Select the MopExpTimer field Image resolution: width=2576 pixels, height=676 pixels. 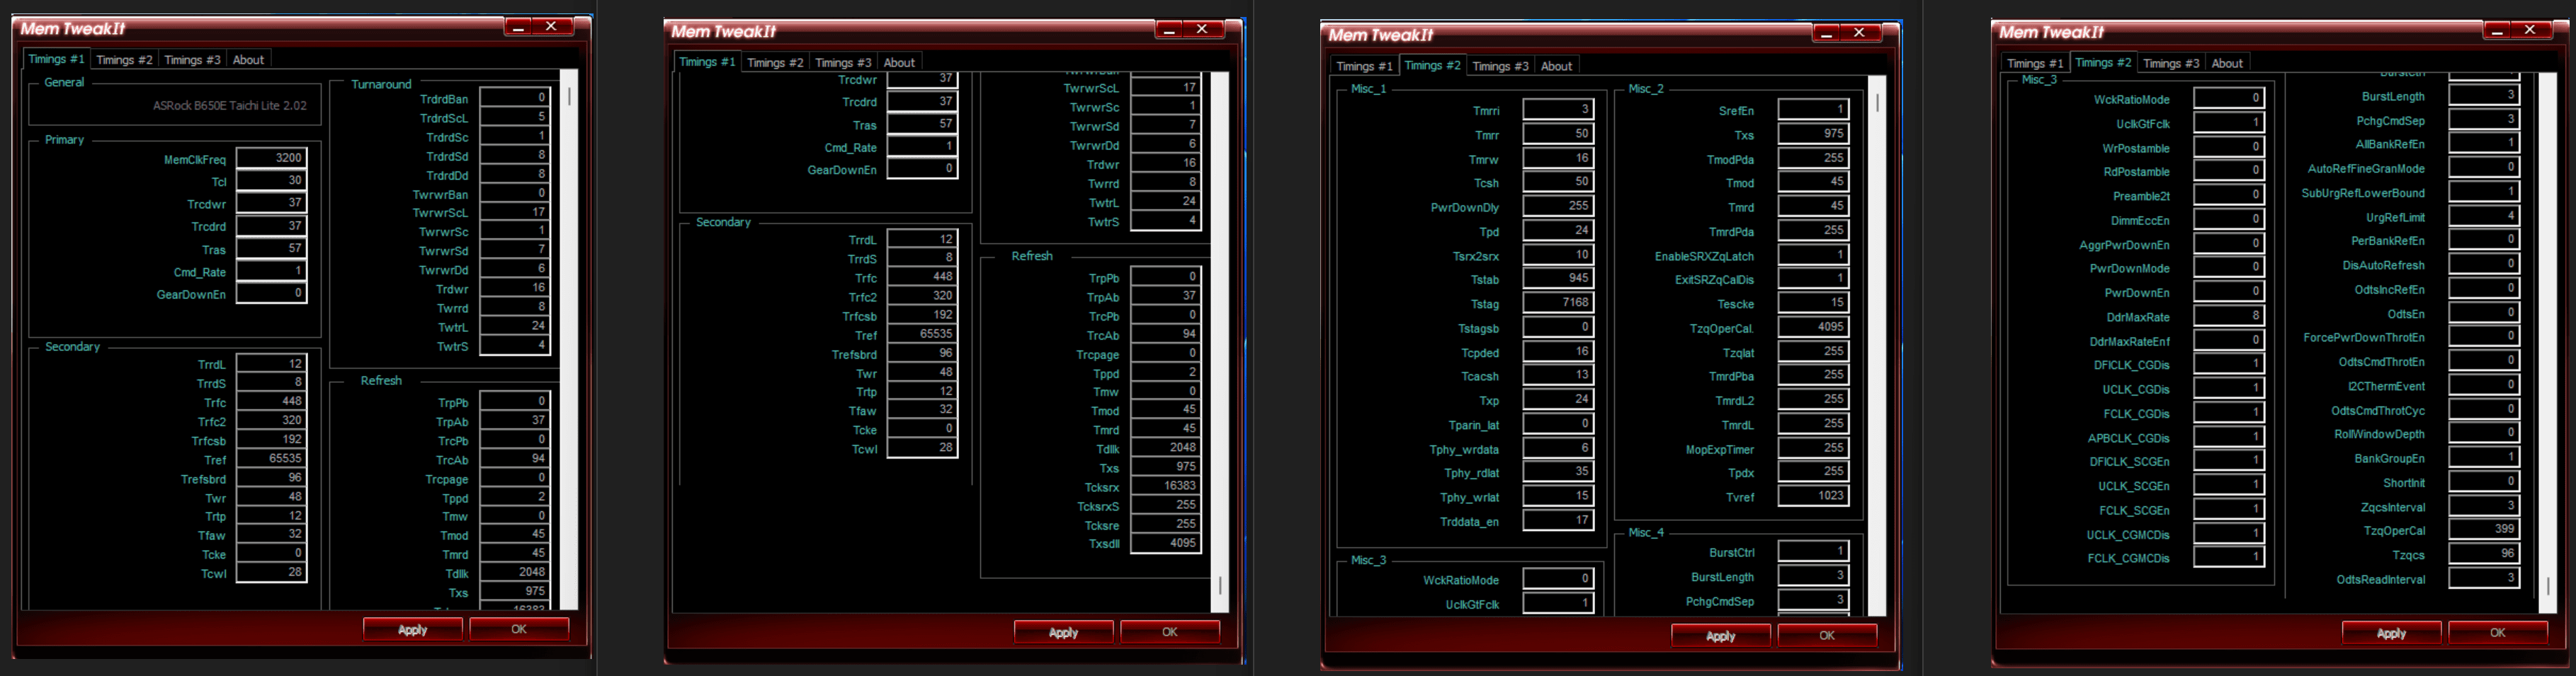(x=1813, y=448)
